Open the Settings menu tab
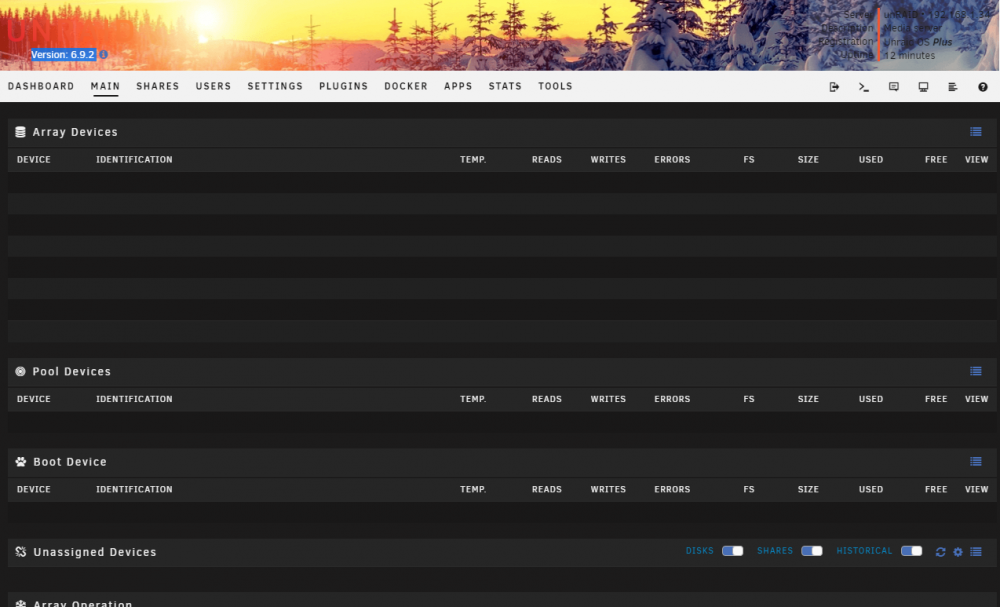1000x607 pixels. pos(275,86)
